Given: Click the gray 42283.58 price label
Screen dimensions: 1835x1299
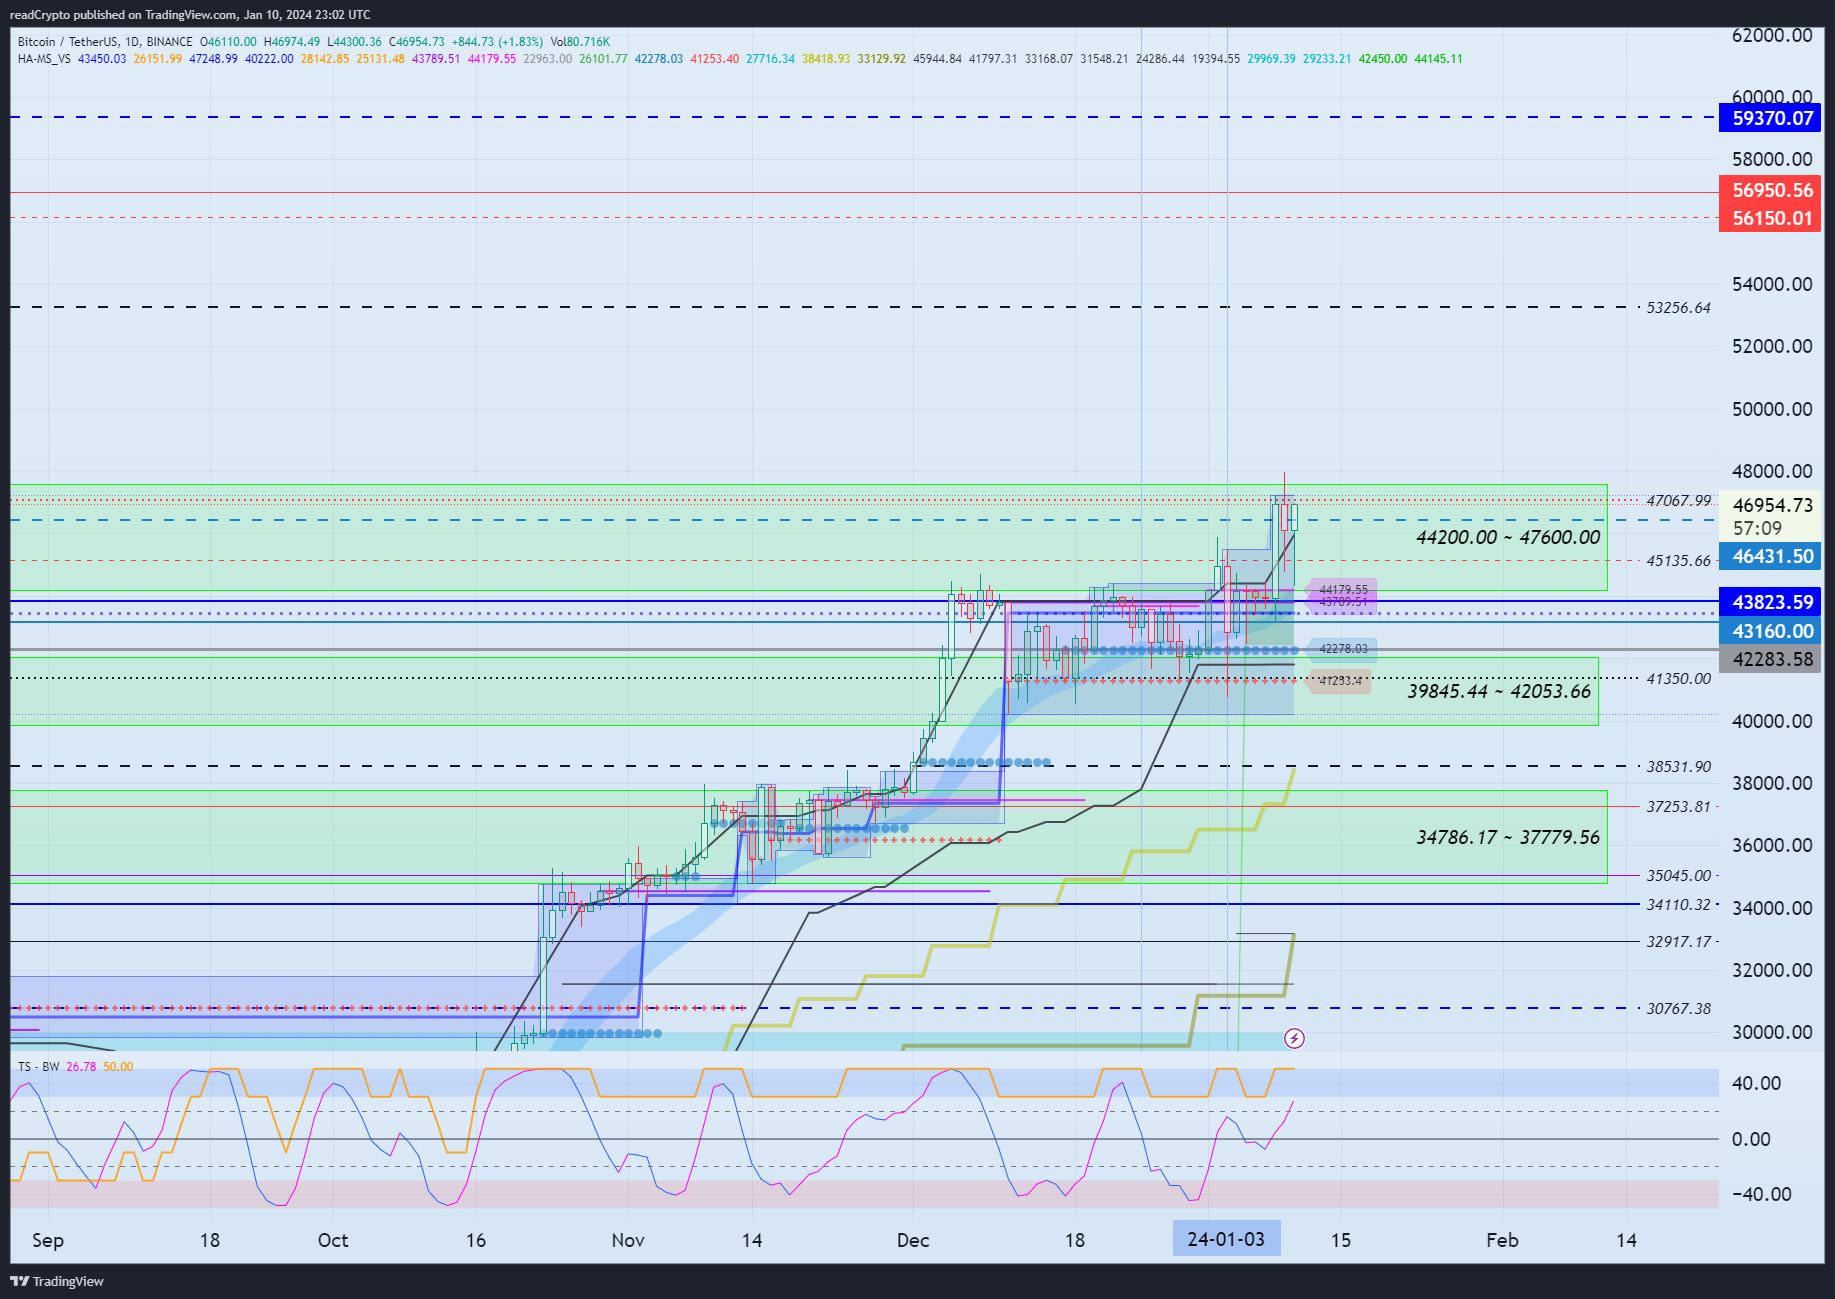Looking at the screenshot, I should point(1772,659).
